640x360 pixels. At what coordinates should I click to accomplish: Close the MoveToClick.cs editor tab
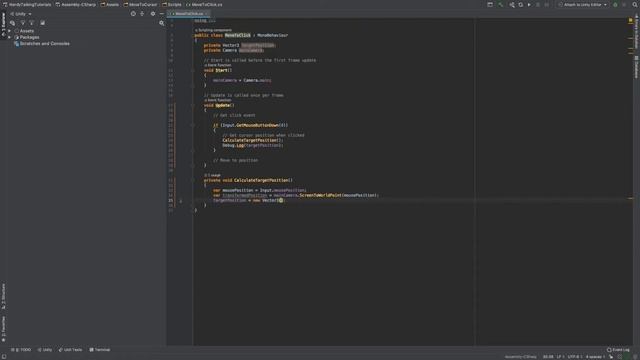[207, 14]
